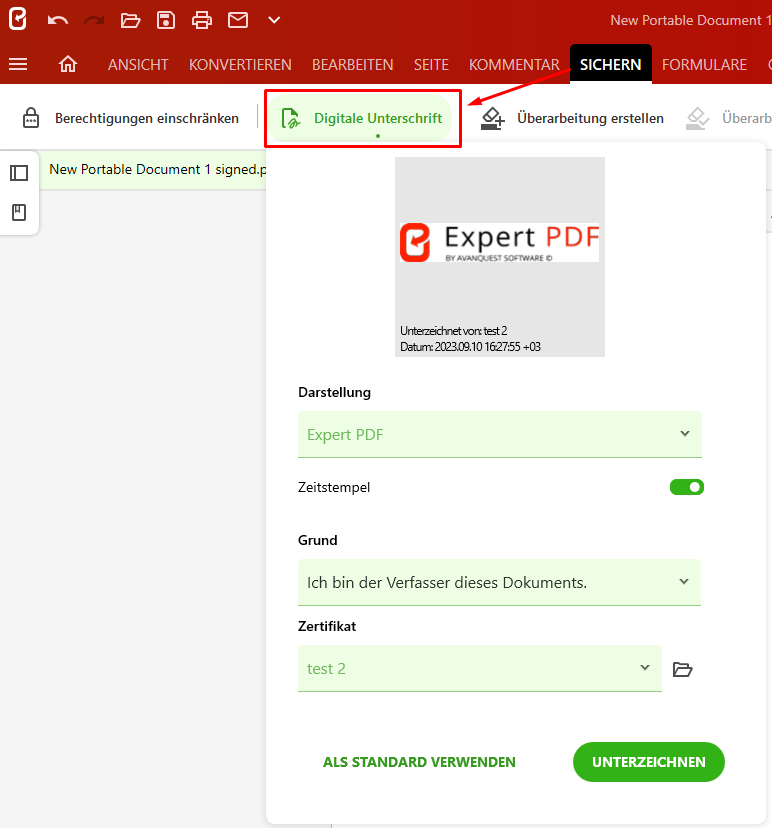
Task: Browse for a certificate with folder icon
Action: (682, 669)
